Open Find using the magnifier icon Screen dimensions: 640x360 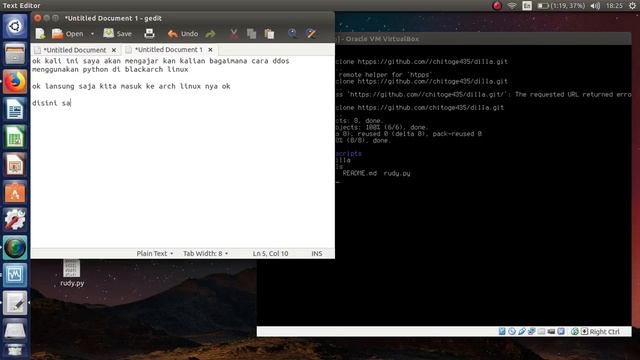coord(292,34)
